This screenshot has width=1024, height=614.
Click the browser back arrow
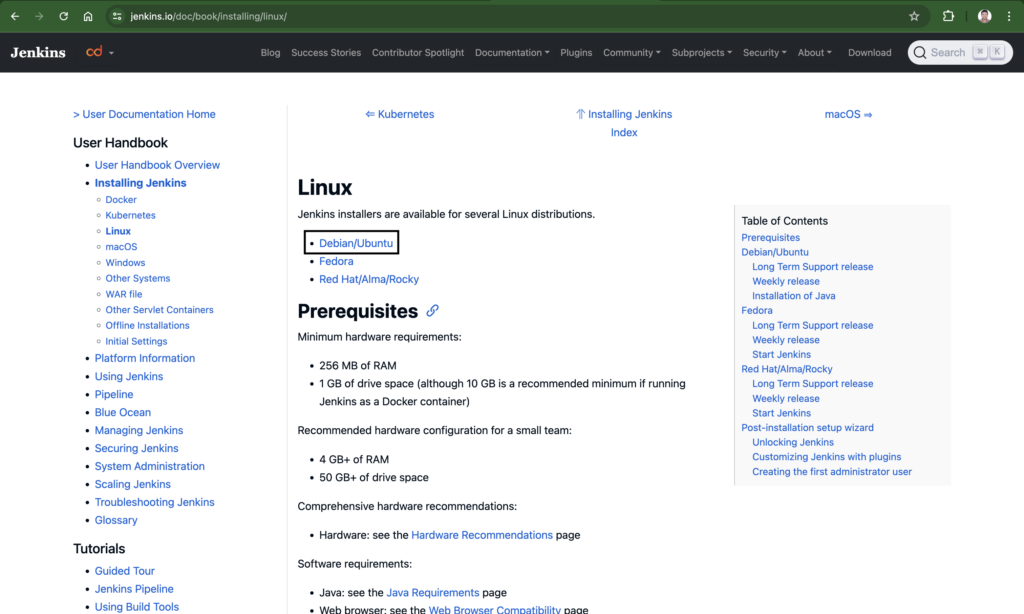coord(14,16)
